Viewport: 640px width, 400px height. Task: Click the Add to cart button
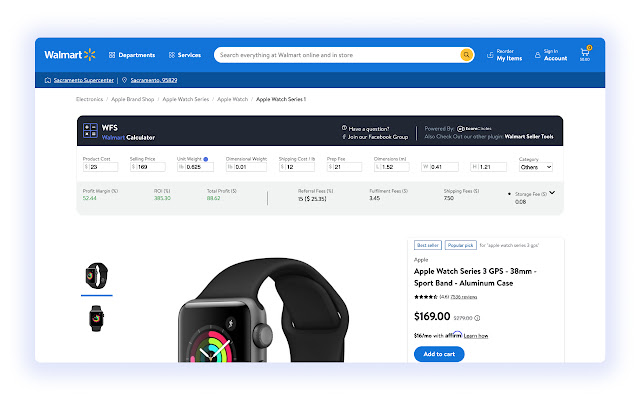coord(439,354)
